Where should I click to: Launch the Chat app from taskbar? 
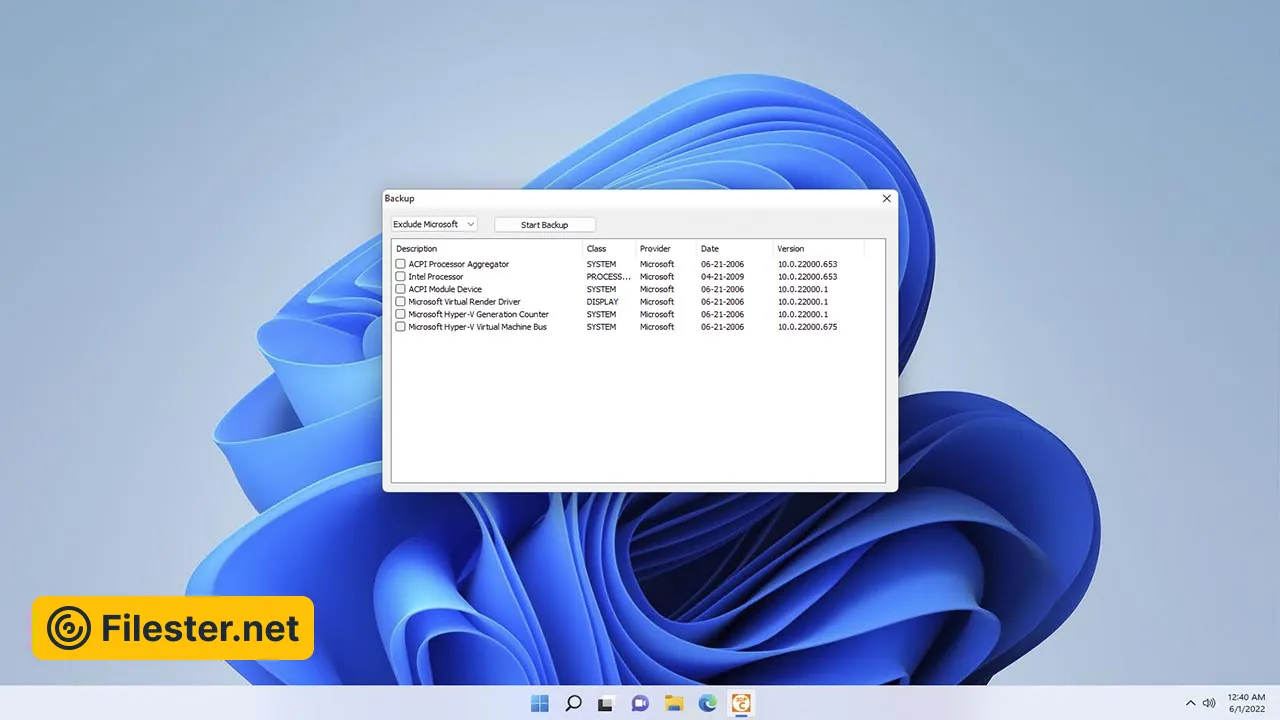(x=640, y=703)
